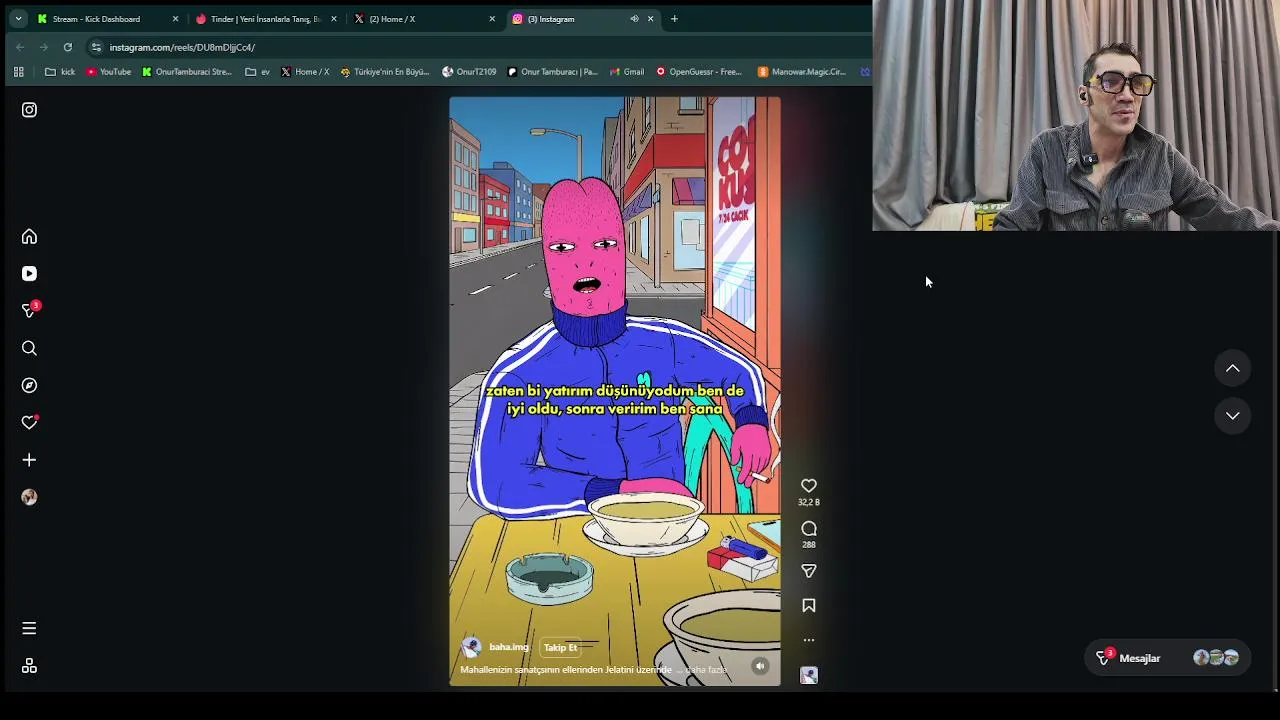The height and width of the screenshot is (720, 1280).
Task: Open the apps grid in bookmarks bar
Action: (x=18, y=72)
